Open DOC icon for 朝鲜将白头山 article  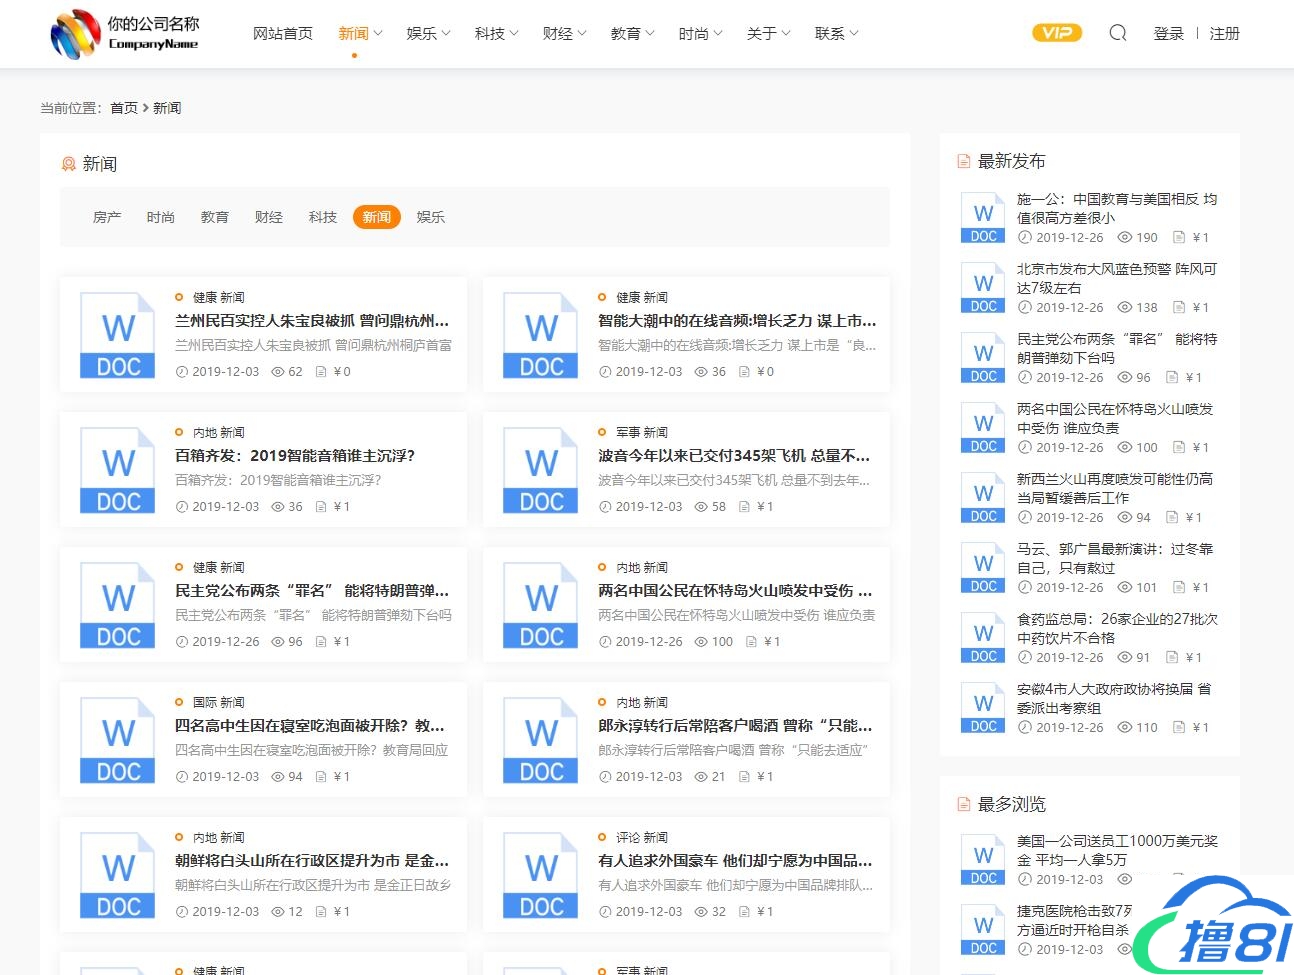pos(118,875)
